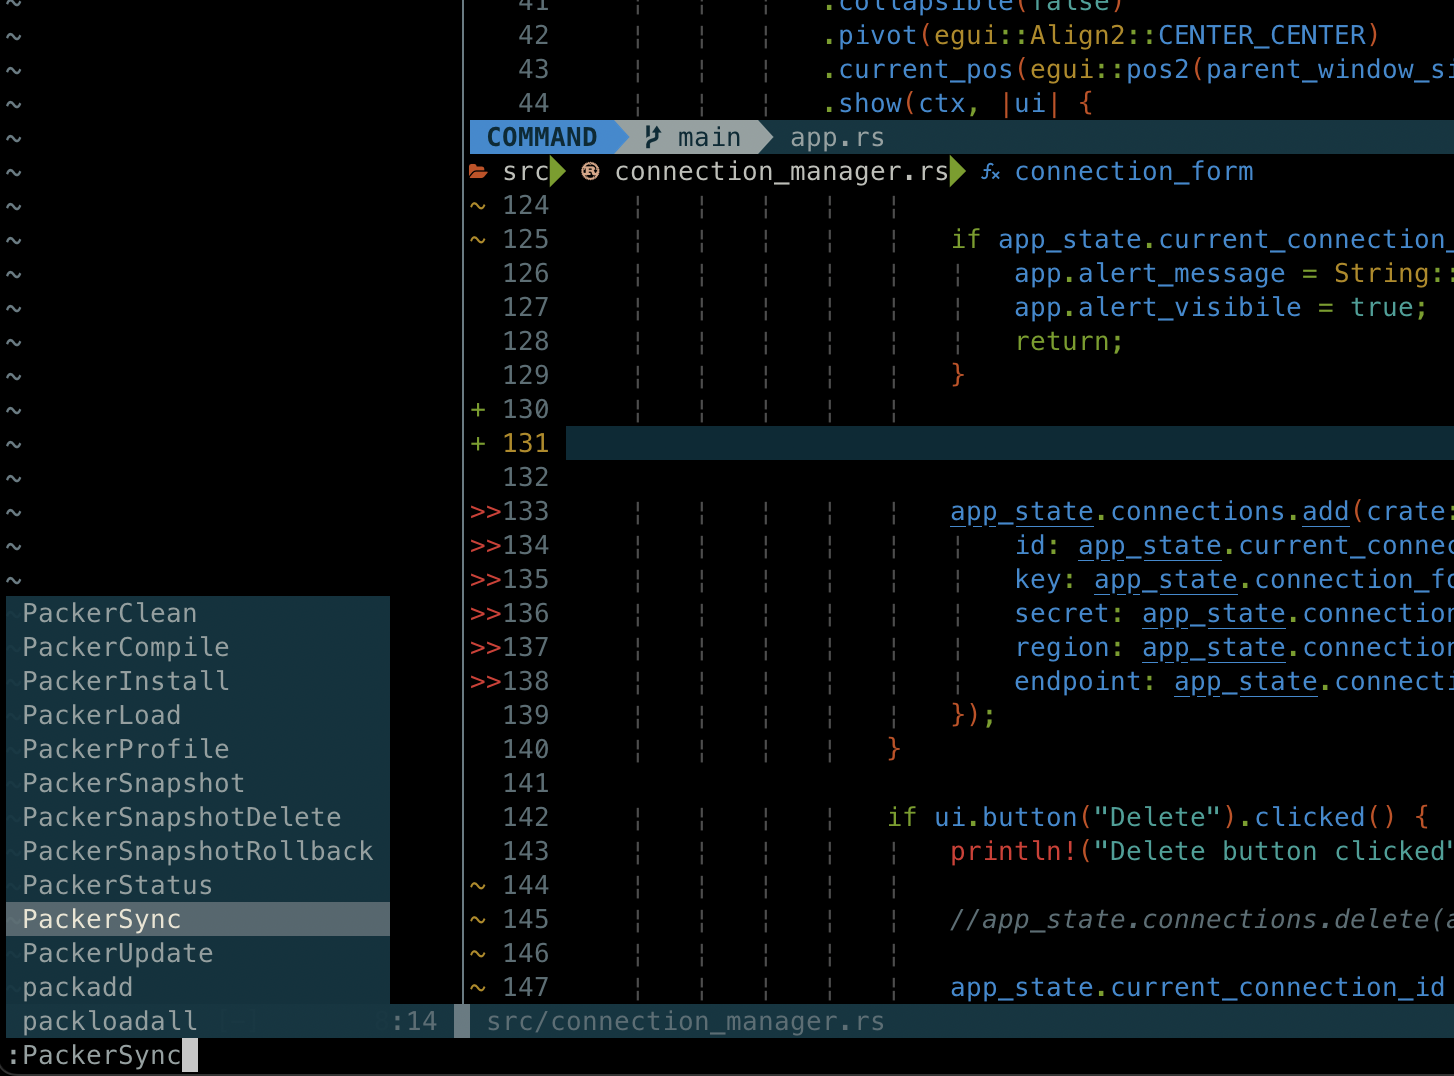Screen dimensions: 1454x1076
Task: Select PackerClean from the completion list
Action: point(109,613)
